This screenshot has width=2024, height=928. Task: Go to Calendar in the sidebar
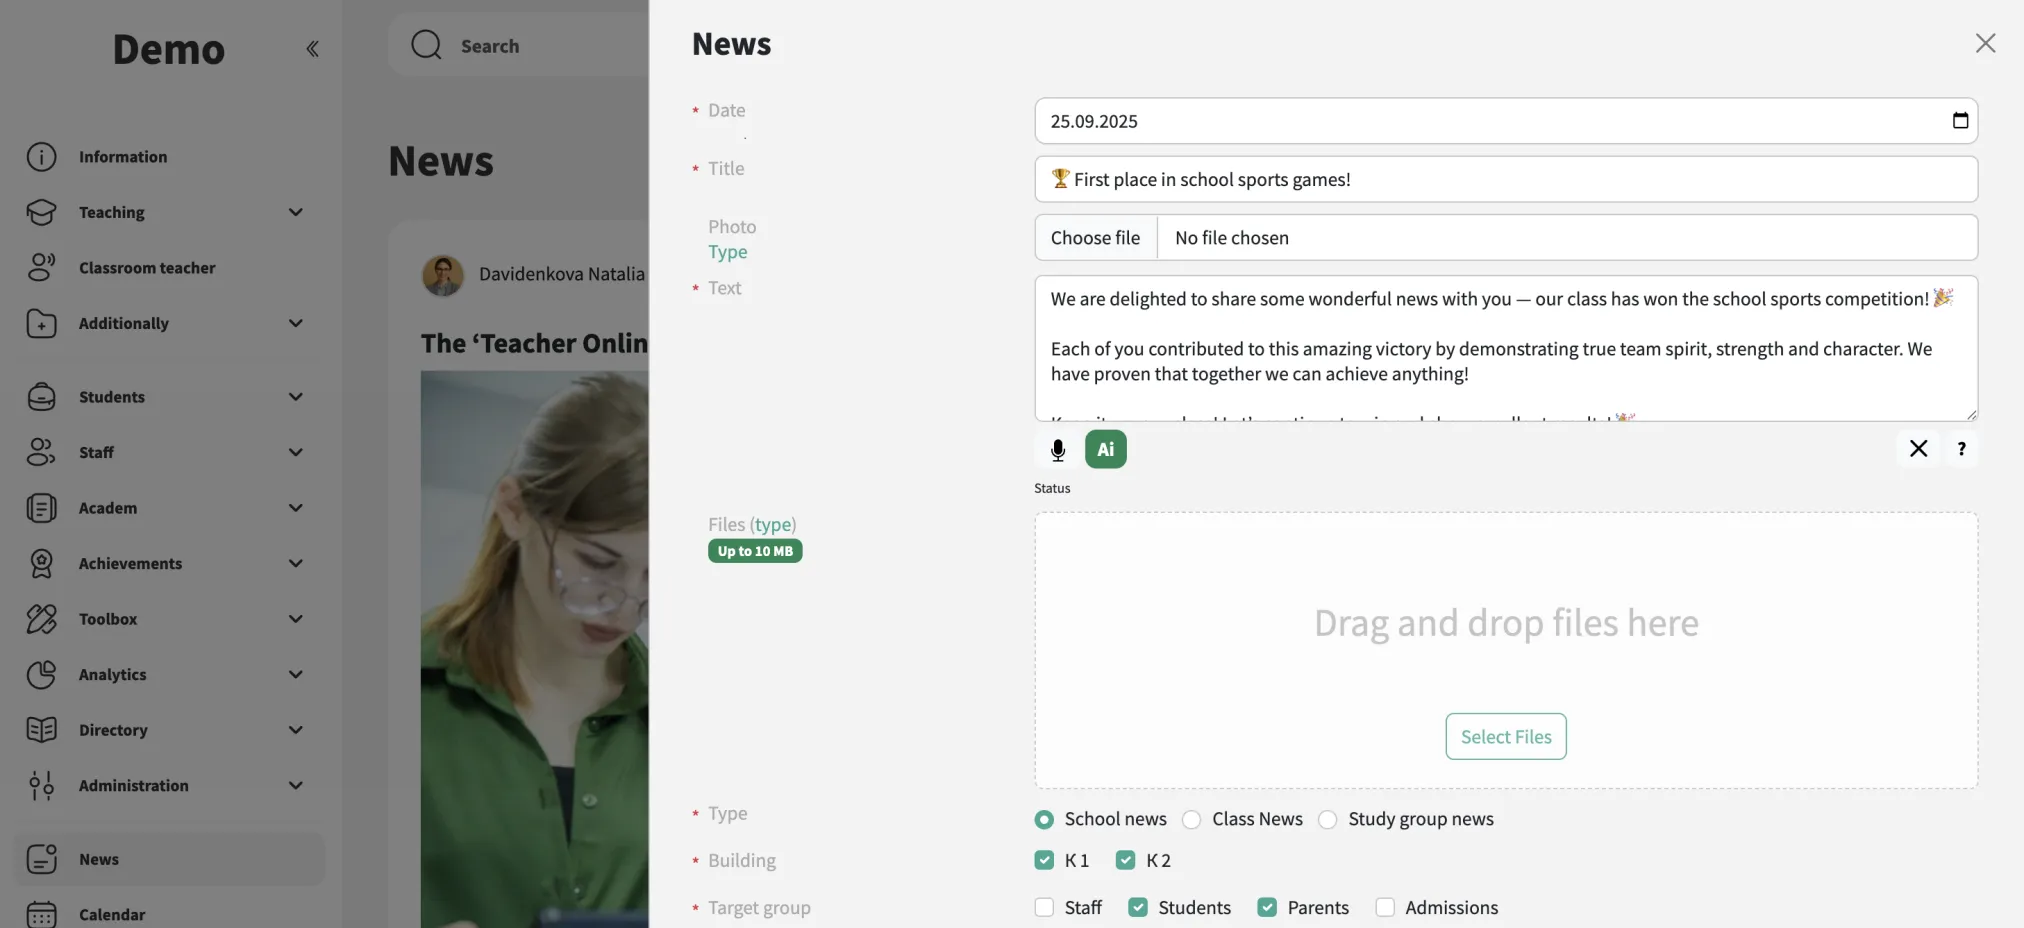[x=112, y=914]
